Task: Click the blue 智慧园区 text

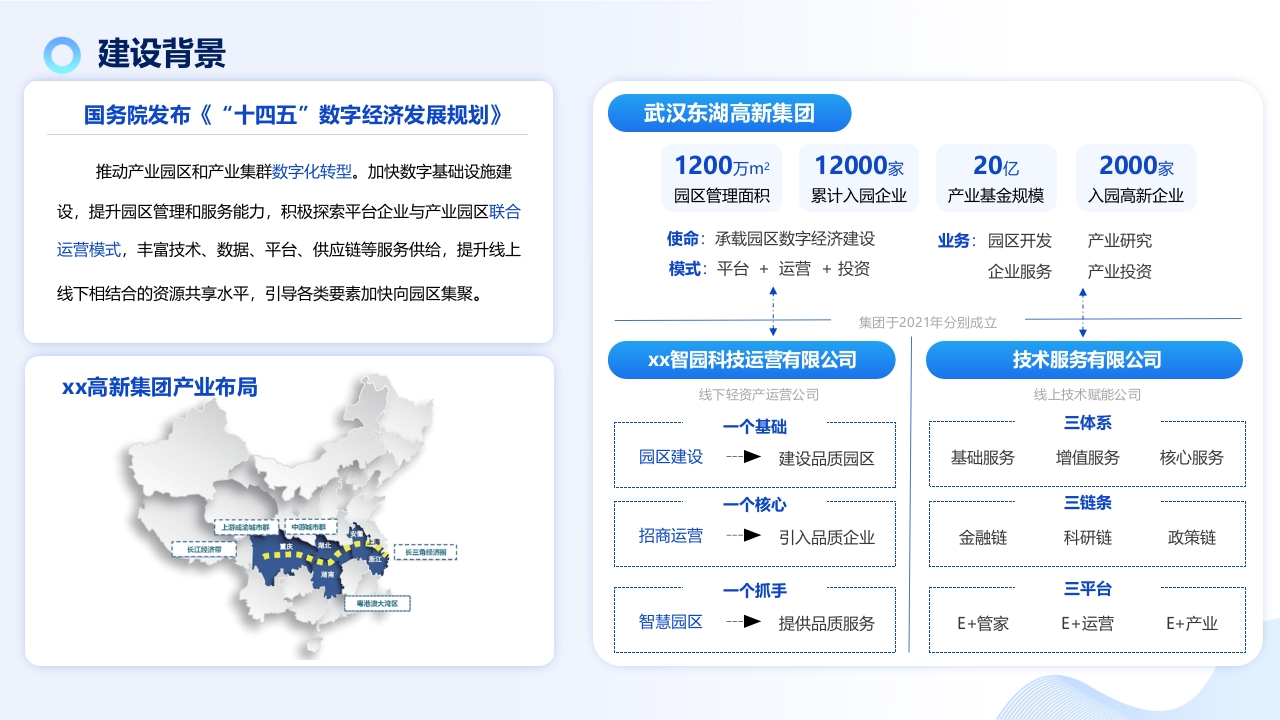Action: tap(671, 621)
